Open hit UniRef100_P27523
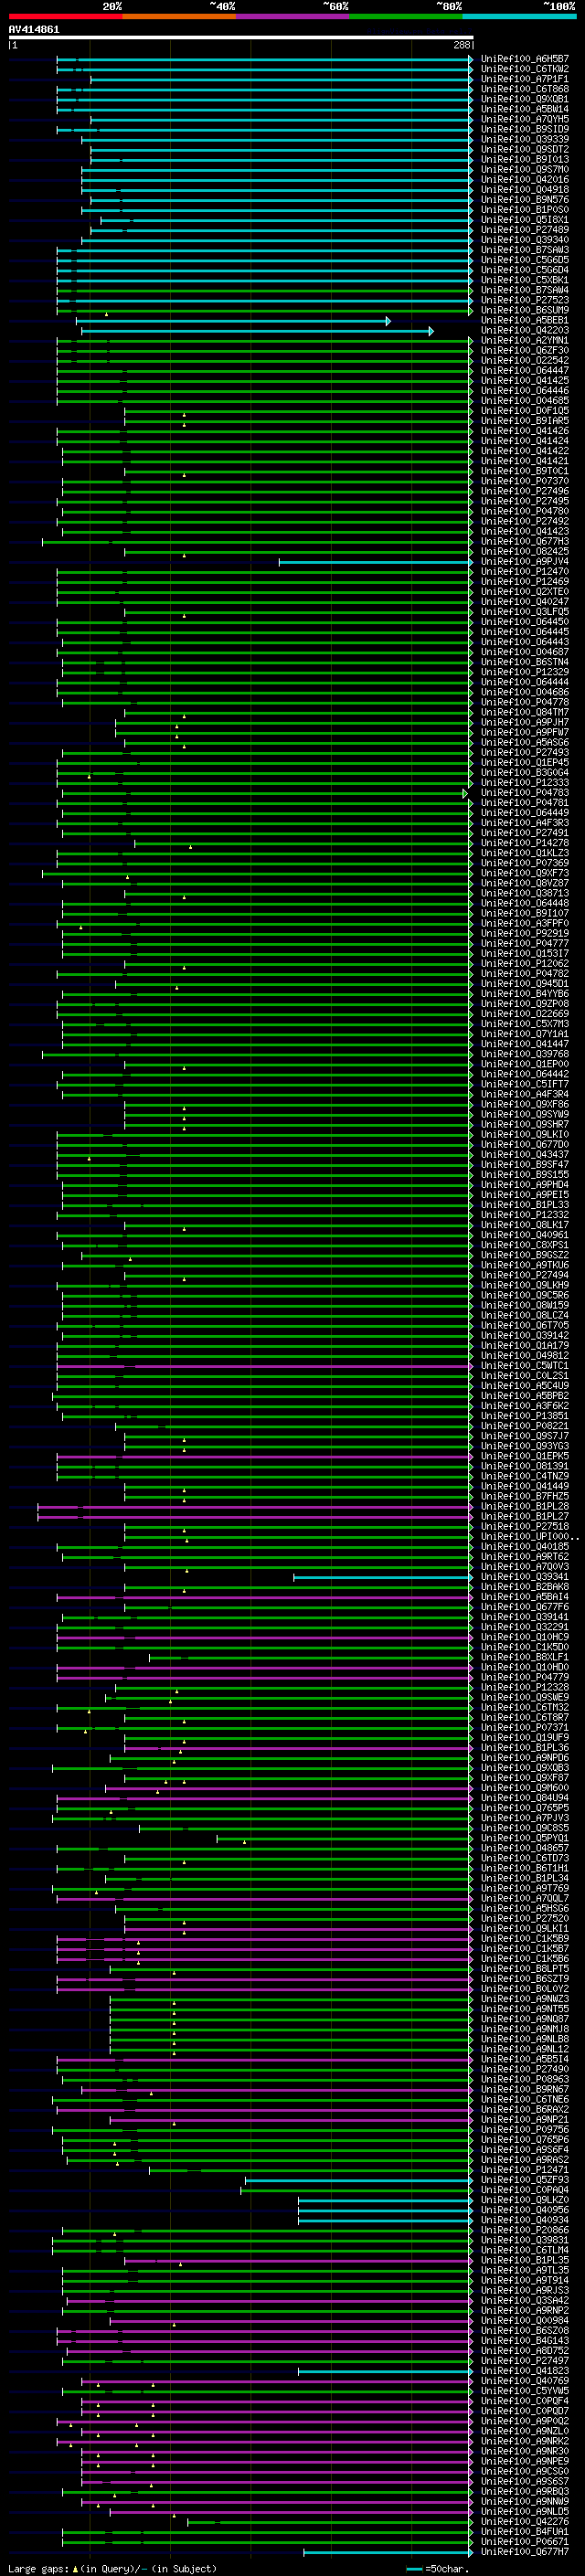Image resolution: width=585 pixels, height=2576 pixels. 525,300
